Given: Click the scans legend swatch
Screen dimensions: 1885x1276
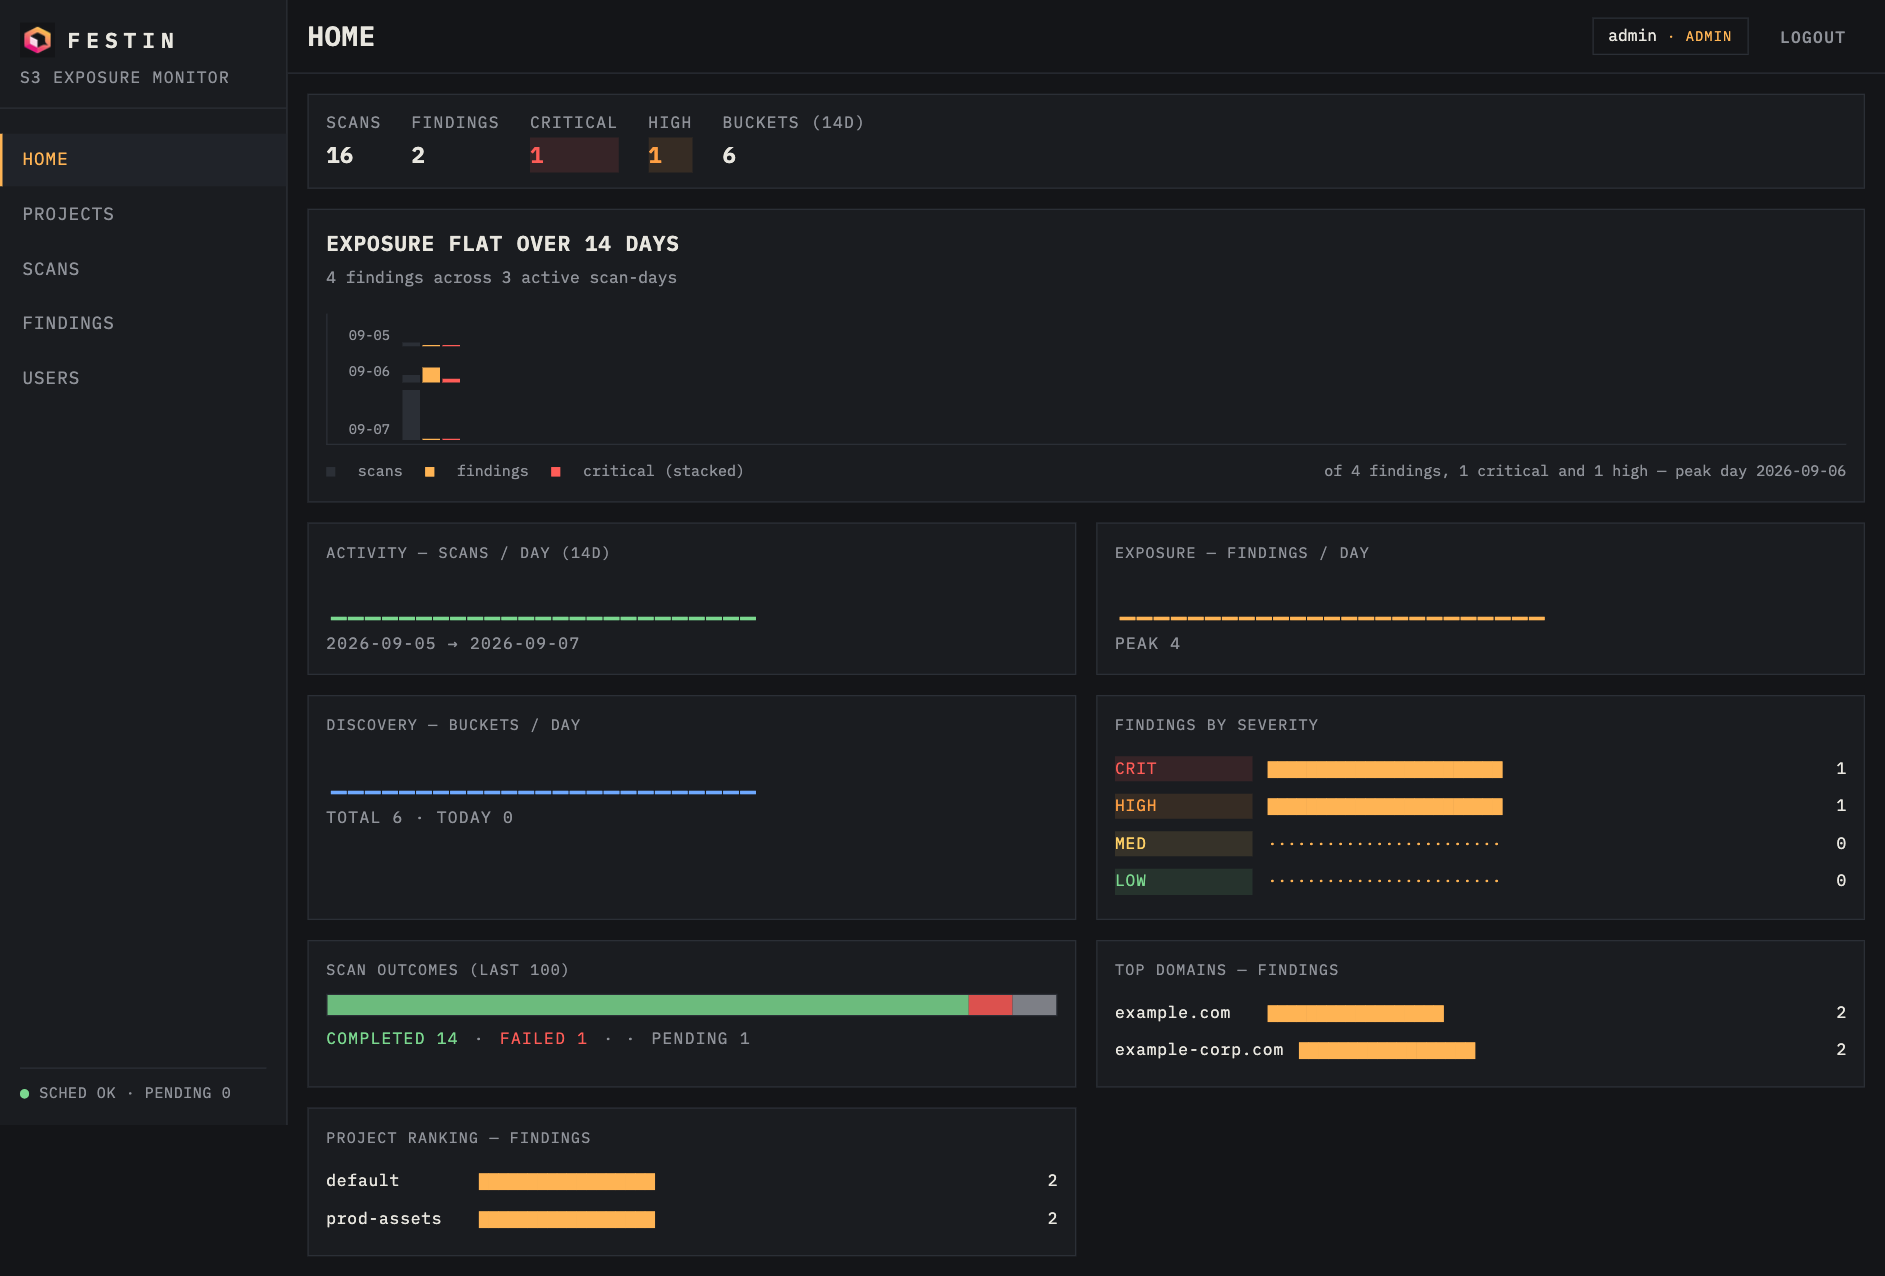Looking at the screenshot, I should coord(331,472).
